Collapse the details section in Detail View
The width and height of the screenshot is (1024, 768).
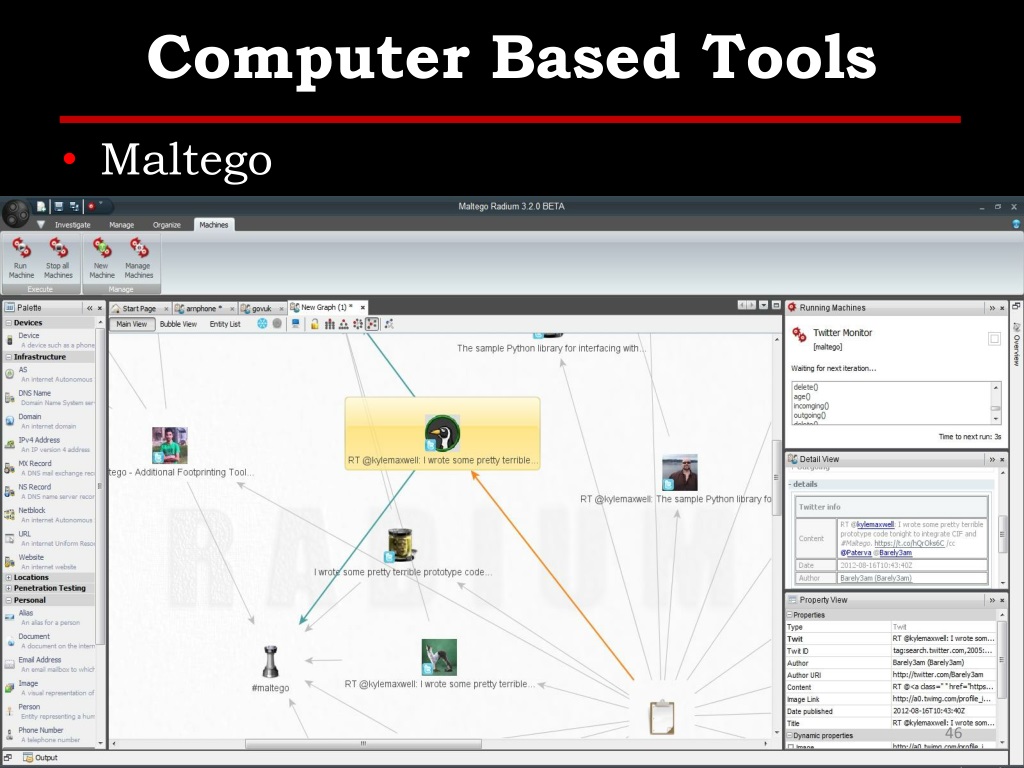(790, 485)
